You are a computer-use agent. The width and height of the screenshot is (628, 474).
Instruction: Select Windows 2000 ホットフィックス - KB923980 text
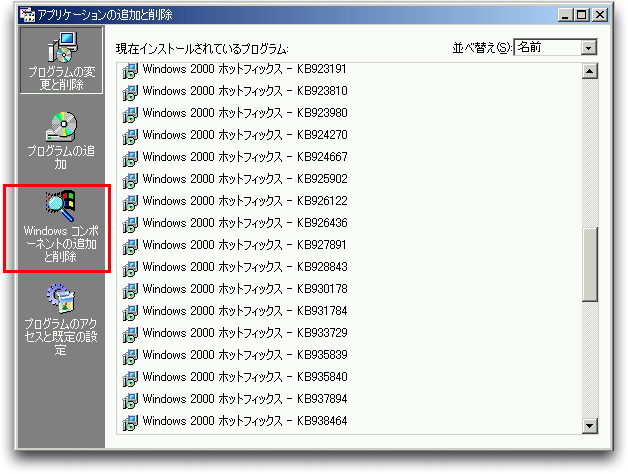click(x=245, y=113)
